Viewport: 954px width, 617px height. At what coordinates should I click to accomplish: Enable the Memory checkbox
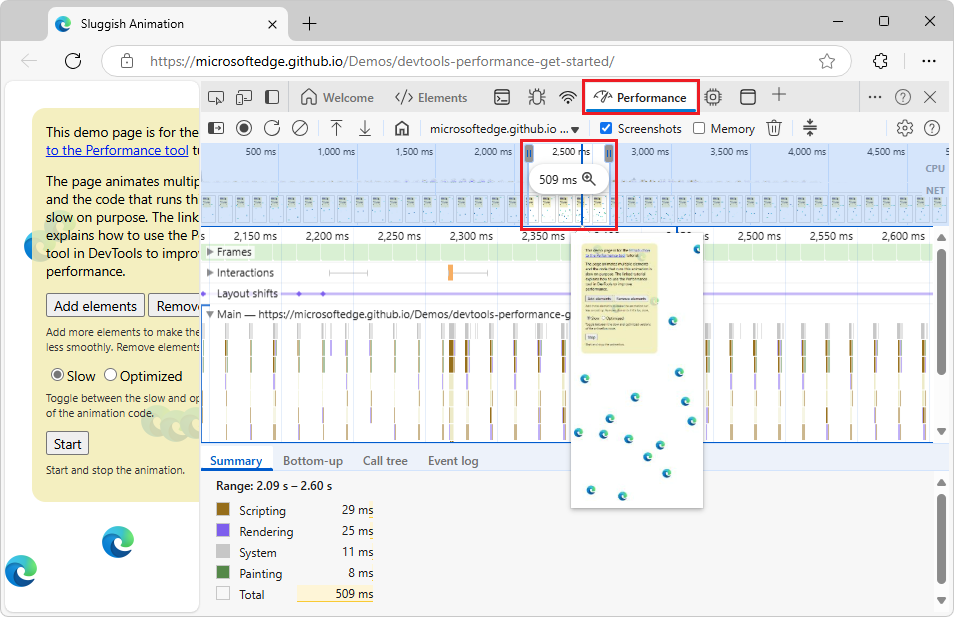click(699, 128)
